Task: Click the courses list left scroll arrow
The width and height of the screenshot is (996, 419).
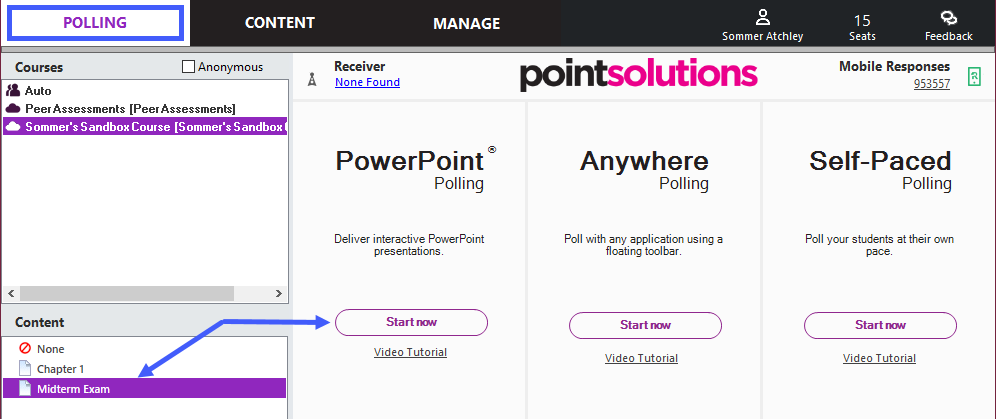Action: [x=11, y=293]
